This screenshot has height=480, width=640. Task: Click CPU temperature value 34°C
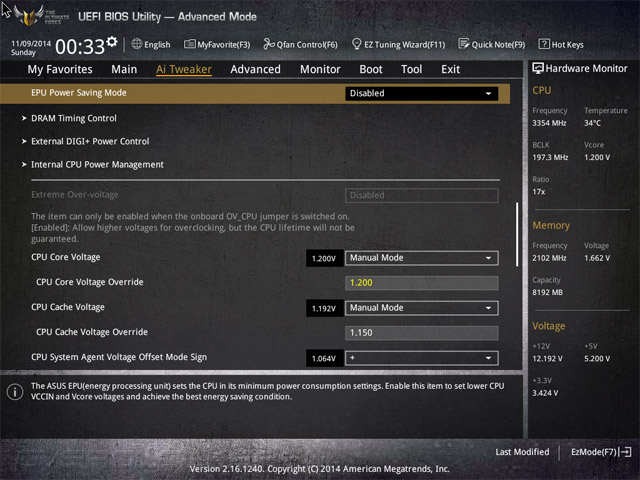tap(592, 123)
